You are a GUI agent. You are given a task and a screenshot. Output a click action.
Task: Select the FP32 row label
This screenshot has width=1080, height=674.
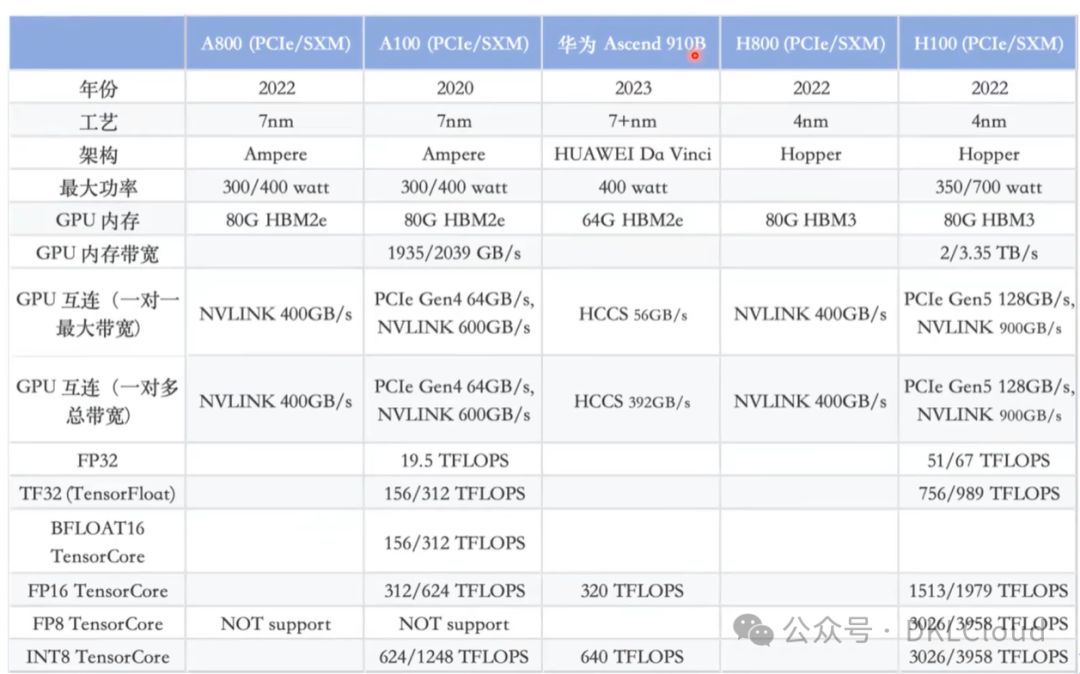coord(98,460)
